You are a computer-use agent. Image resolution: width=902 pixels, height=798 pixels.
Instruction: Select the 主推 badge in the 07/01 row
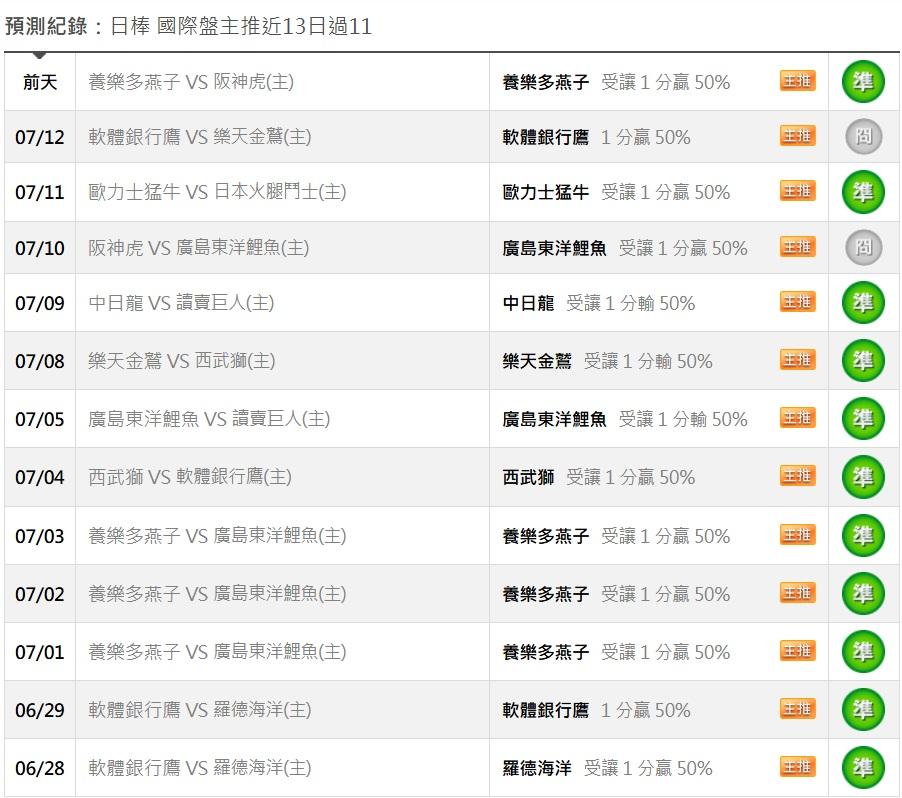(798, 651)
